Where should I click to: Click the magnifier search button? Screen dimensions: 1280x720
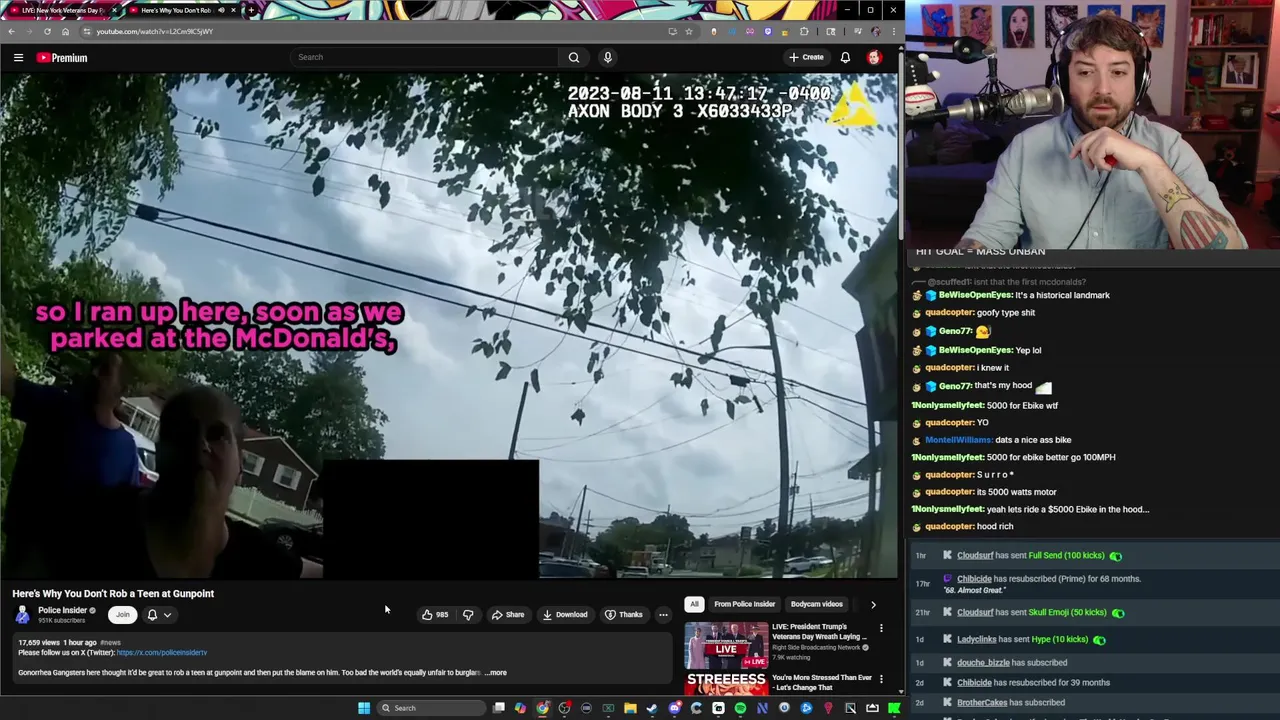tap(574, 57)
